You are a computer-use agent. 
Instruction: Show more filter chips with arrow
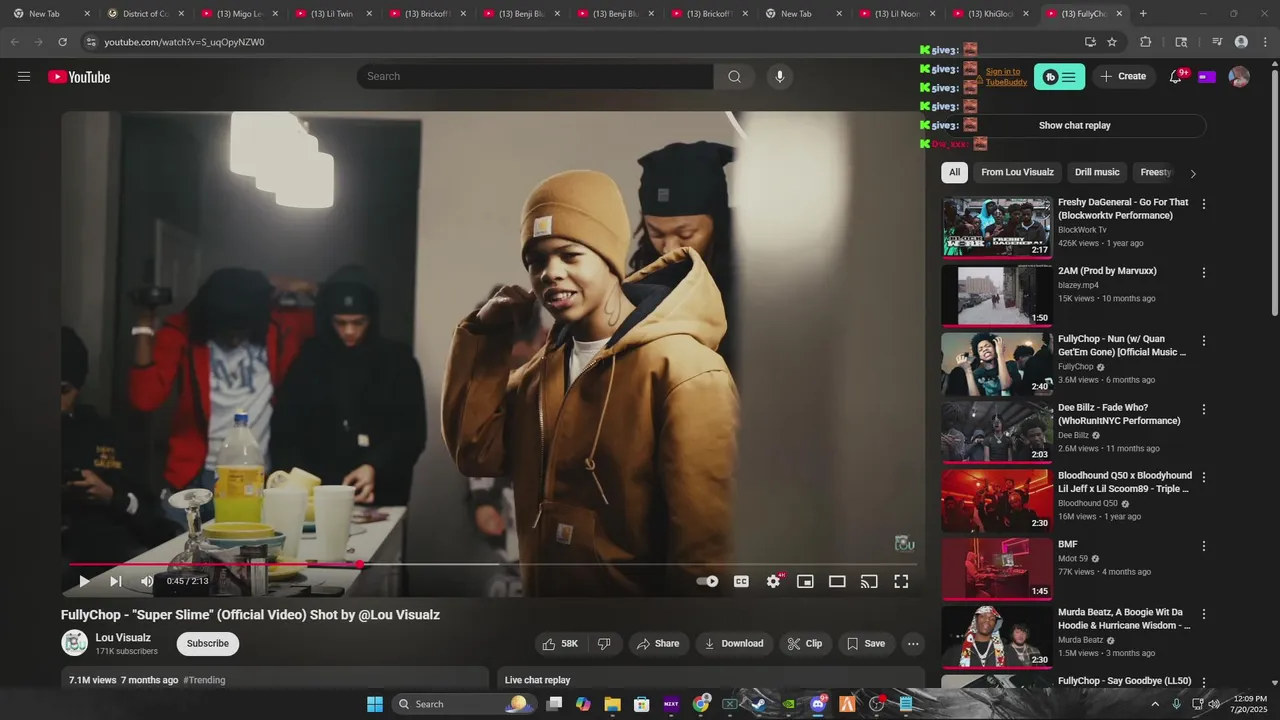click(1192, 173)
